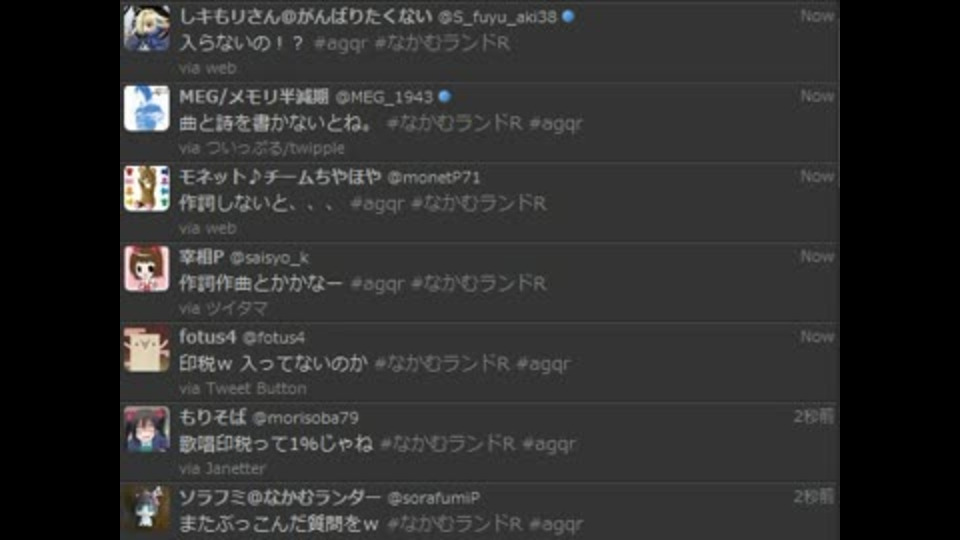Click the avatar of S_fuyu_aki38
This screenshot has width=960, height=540.
coord(147,28)
